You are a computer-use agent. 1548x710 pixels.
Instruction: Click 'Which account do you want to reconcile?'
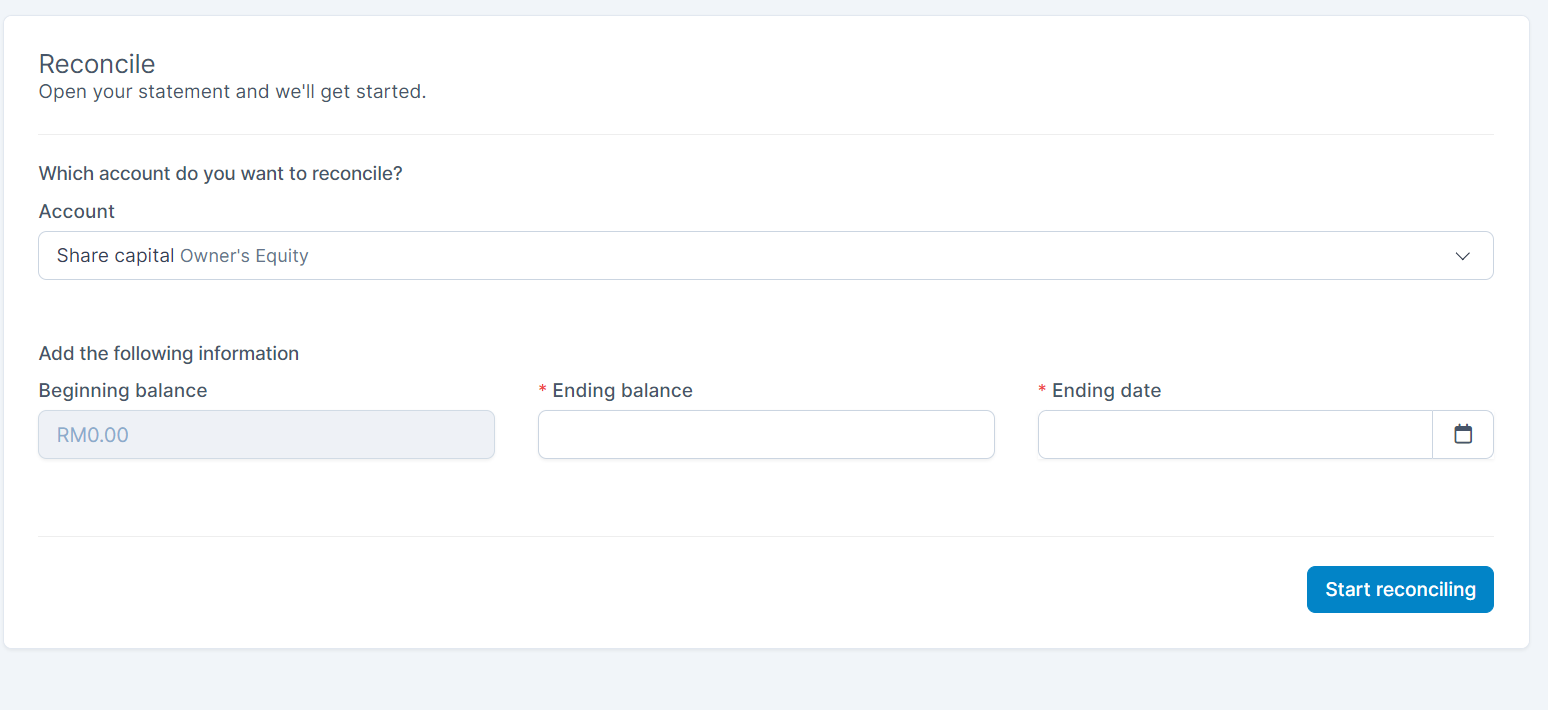[x=220, y=173]
